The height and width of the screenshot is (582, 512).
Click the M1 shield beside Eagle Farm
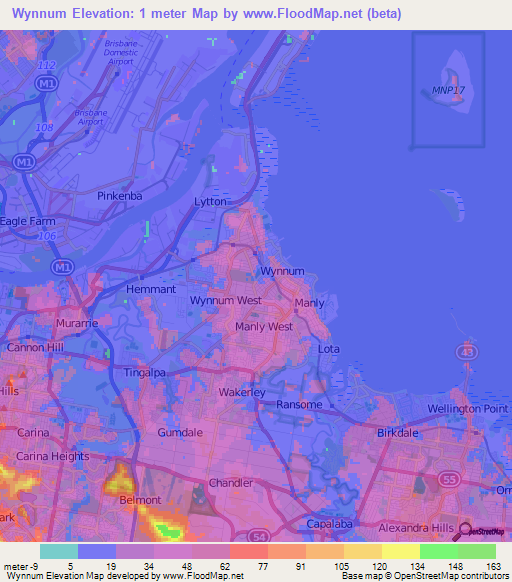[24, 162]
